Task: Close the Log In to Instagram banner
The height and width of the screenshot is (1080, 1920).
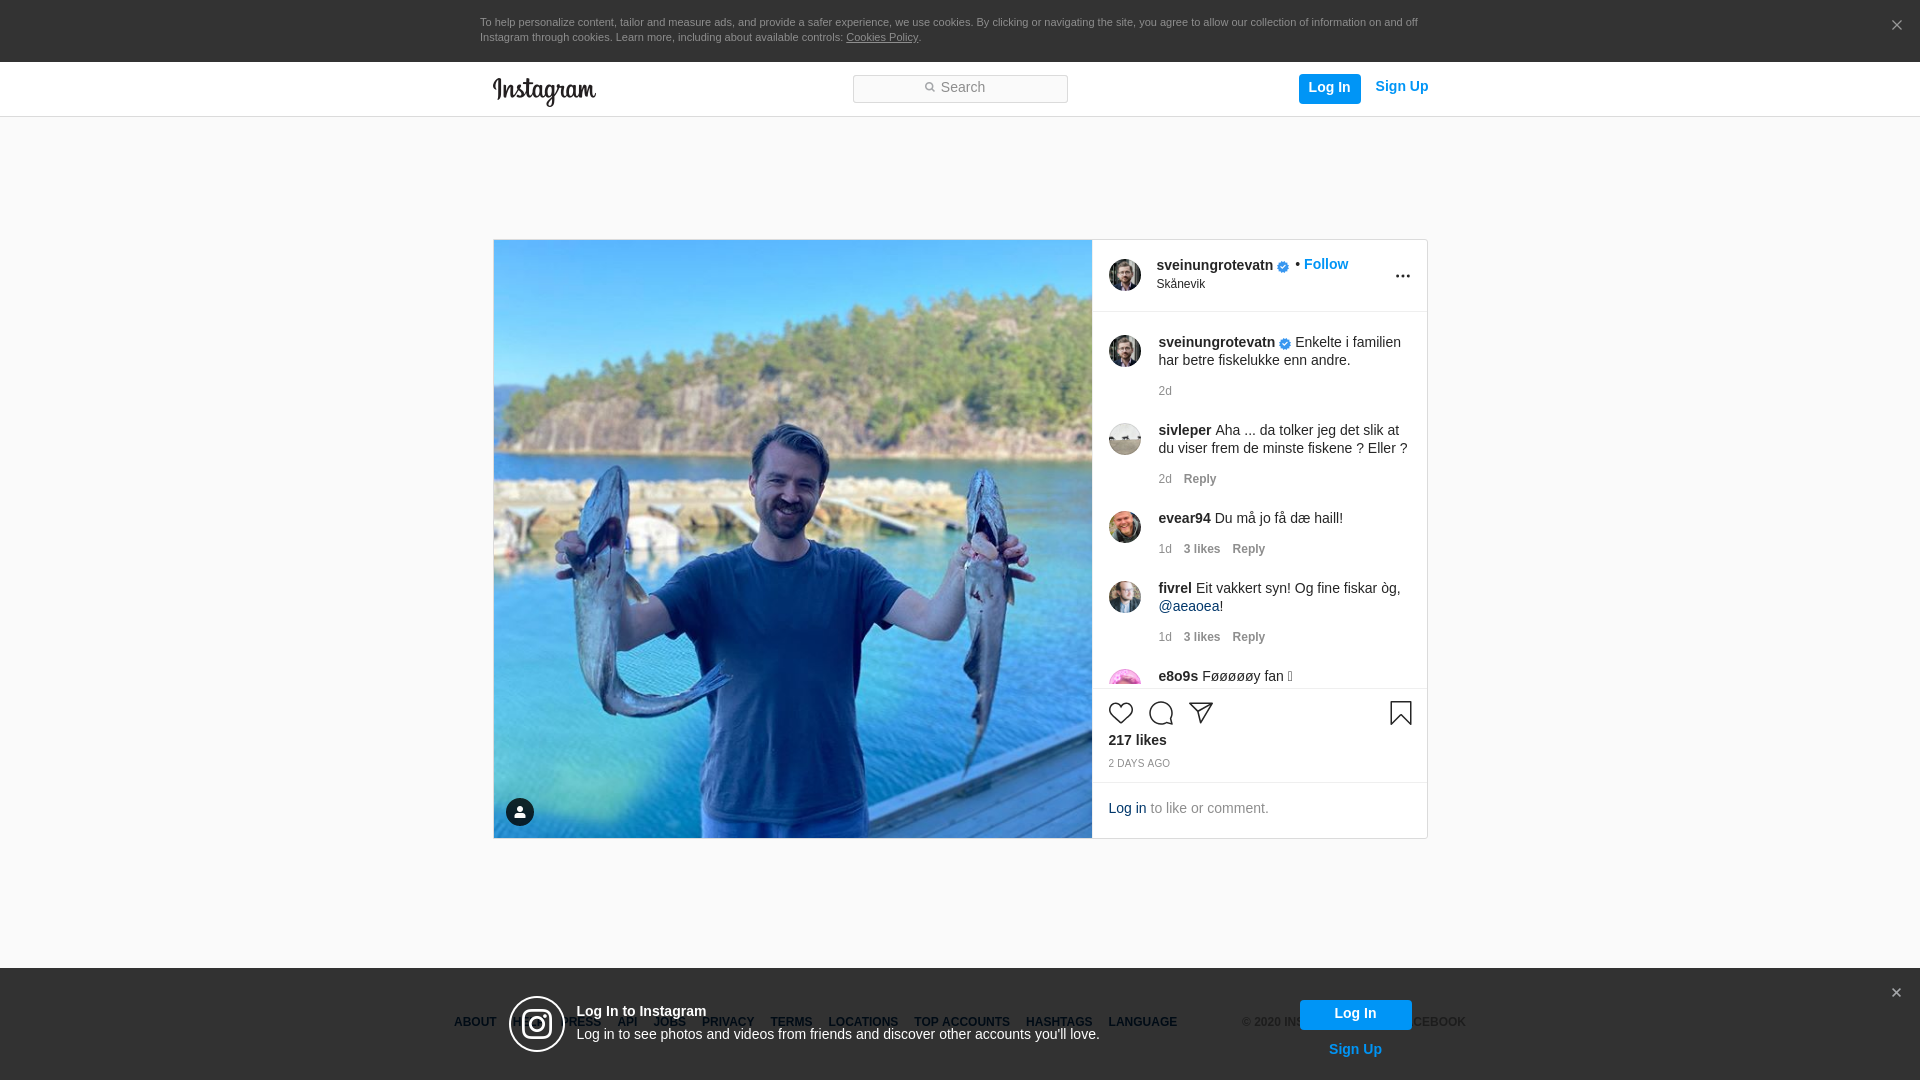Action: pyautogui.click(x=1896, y=993)
